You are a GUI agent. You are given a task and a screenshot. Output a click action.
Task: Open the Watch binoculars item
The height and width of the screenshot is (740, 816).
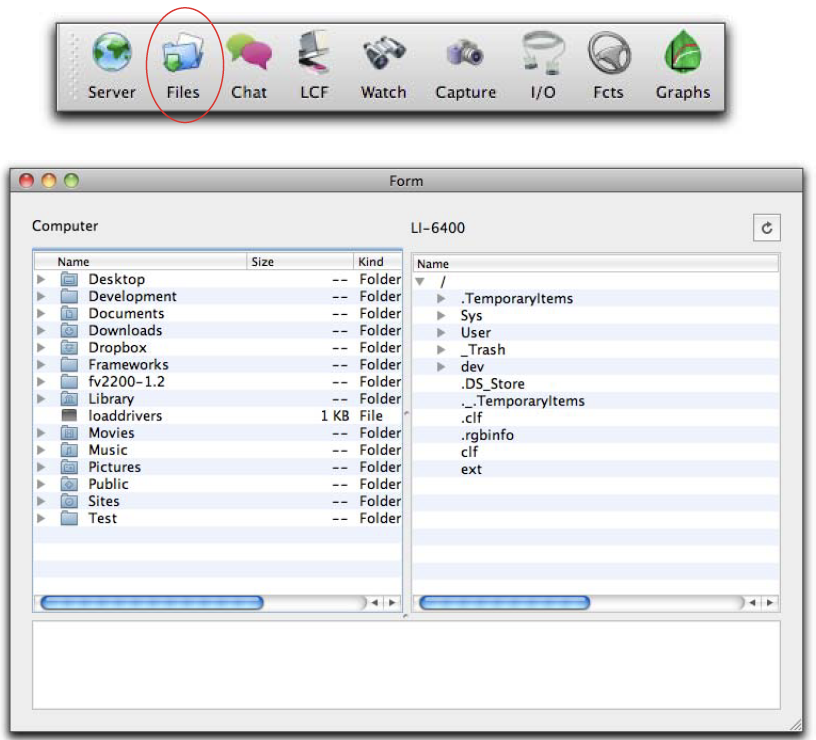[x=384, y=66]
